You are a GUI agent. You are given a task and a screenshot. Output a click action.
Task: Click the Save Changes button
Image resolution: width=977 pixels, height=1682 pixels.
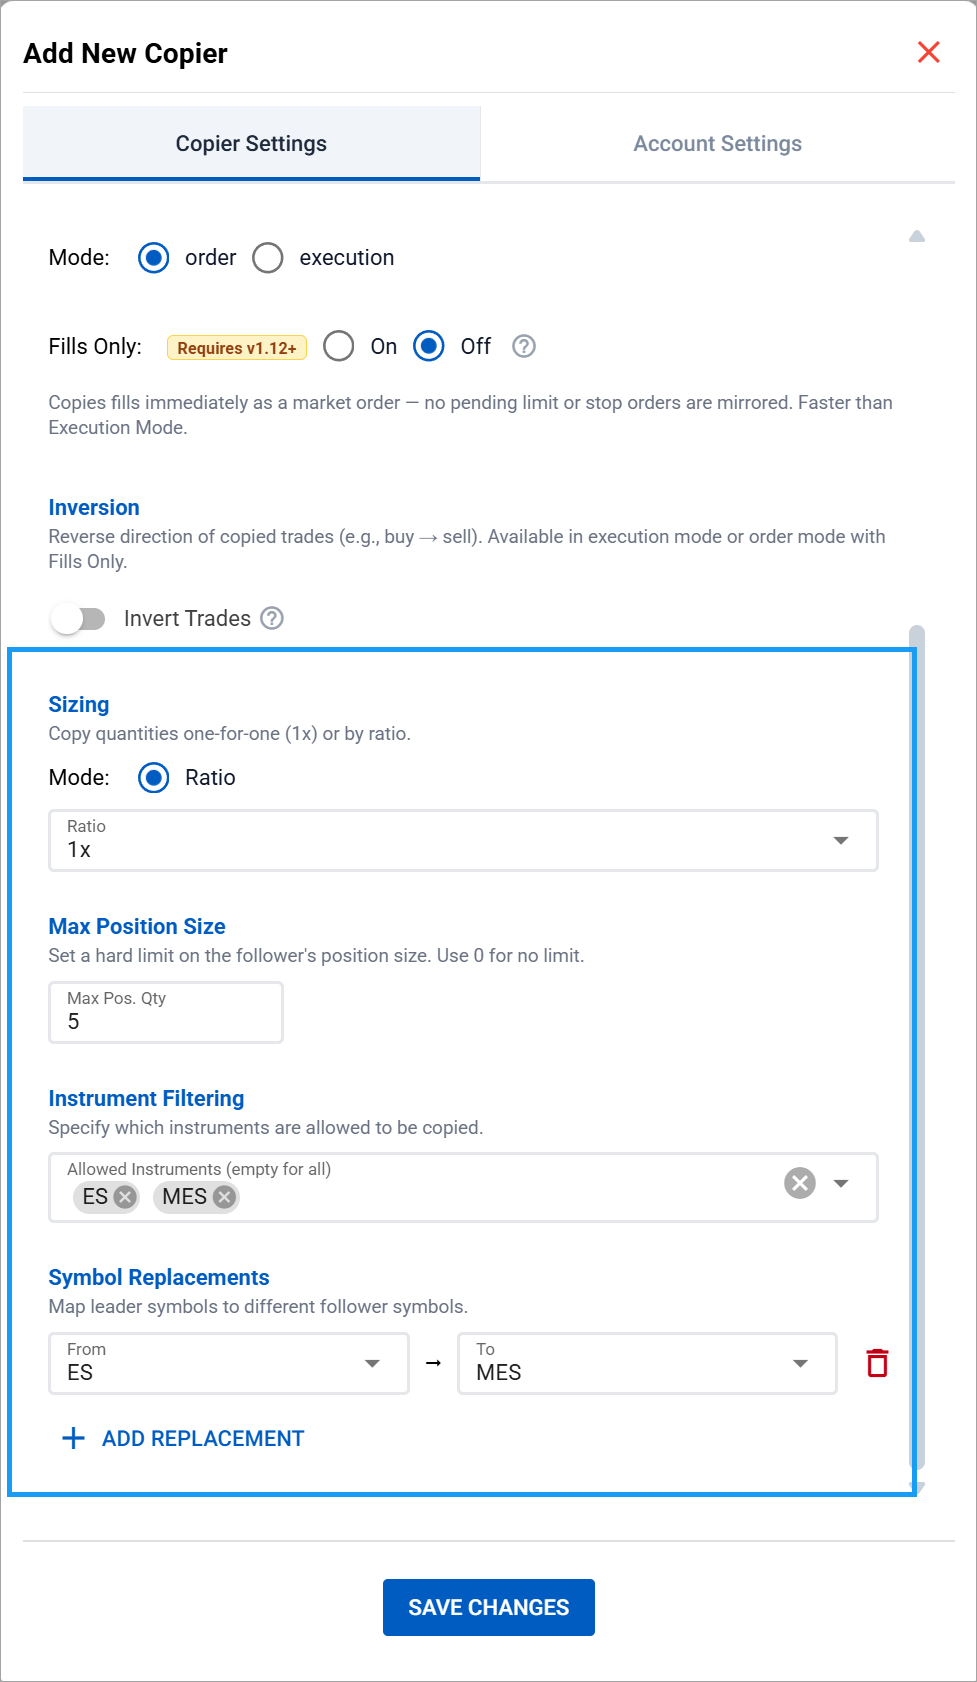click(x=488, y=1607)
